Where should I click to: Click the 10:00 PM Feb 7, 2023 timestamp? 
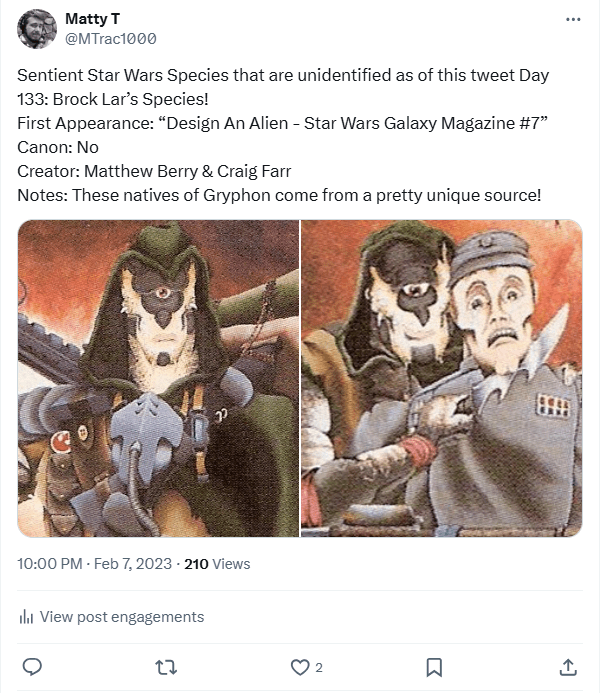coord(93,564)
